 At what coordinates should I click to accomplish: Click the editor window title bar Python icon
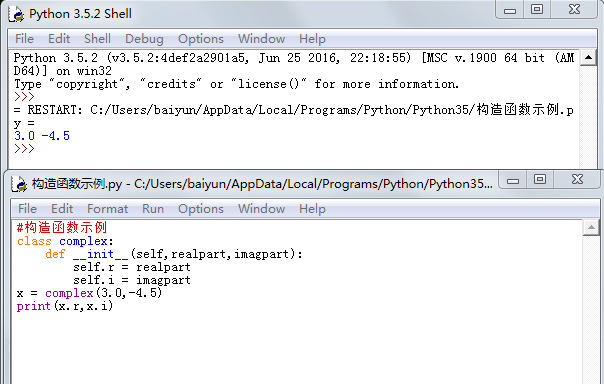[19, 184]
